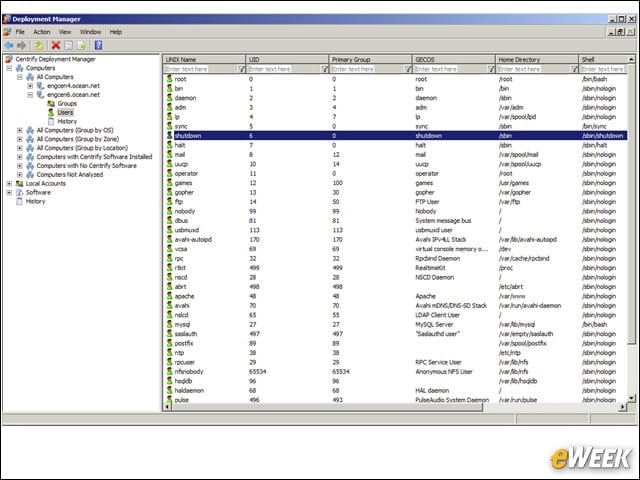Click the filter icon in UID column
Viewport: 640px width, 480px height.
(x=324, y=69)
